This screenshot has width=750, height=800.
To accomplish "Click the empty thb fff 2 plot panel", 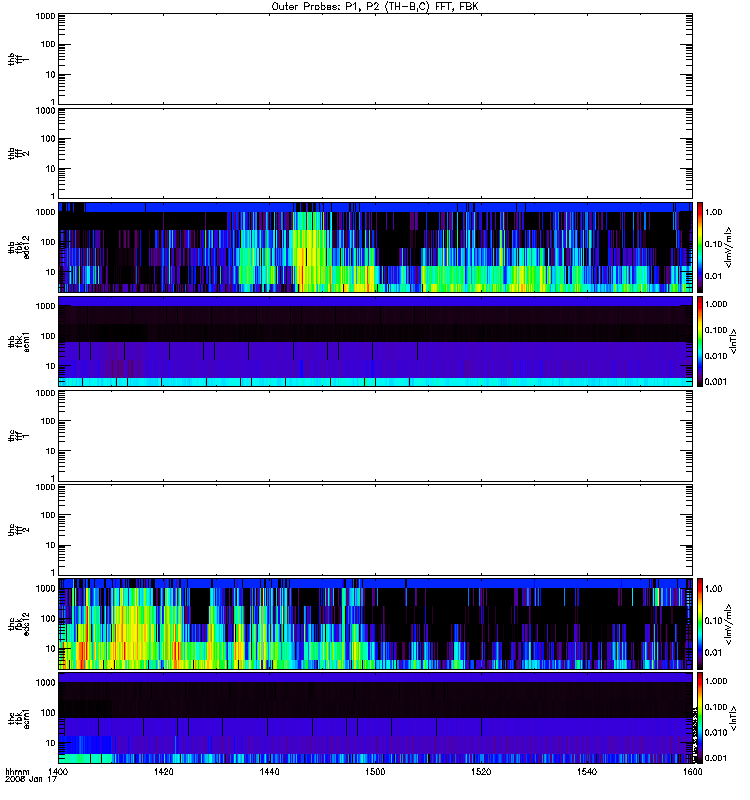I will 375,153.
